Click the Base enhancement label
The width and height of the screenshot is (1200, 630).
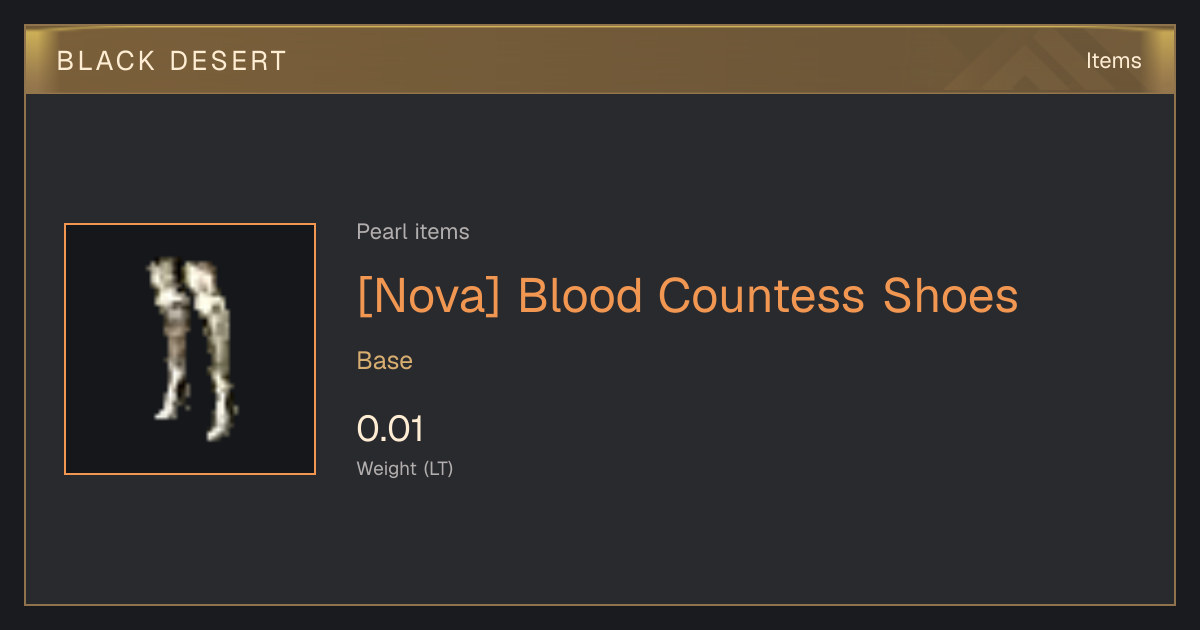click(385, 361)
